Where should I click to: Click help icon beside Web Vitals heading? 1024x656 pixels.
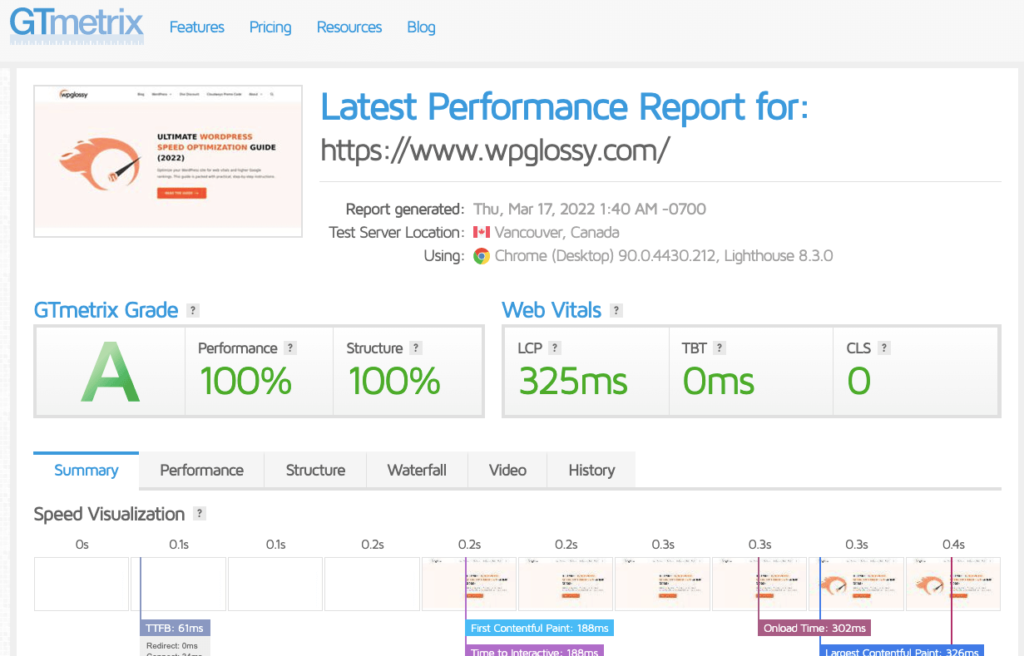point(617,311)
